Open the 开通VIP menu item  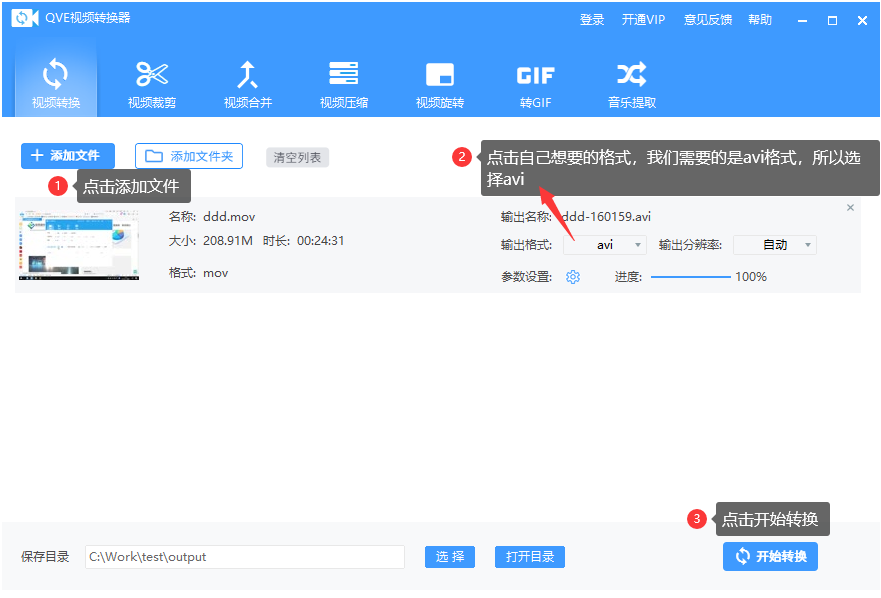(643, 20)
